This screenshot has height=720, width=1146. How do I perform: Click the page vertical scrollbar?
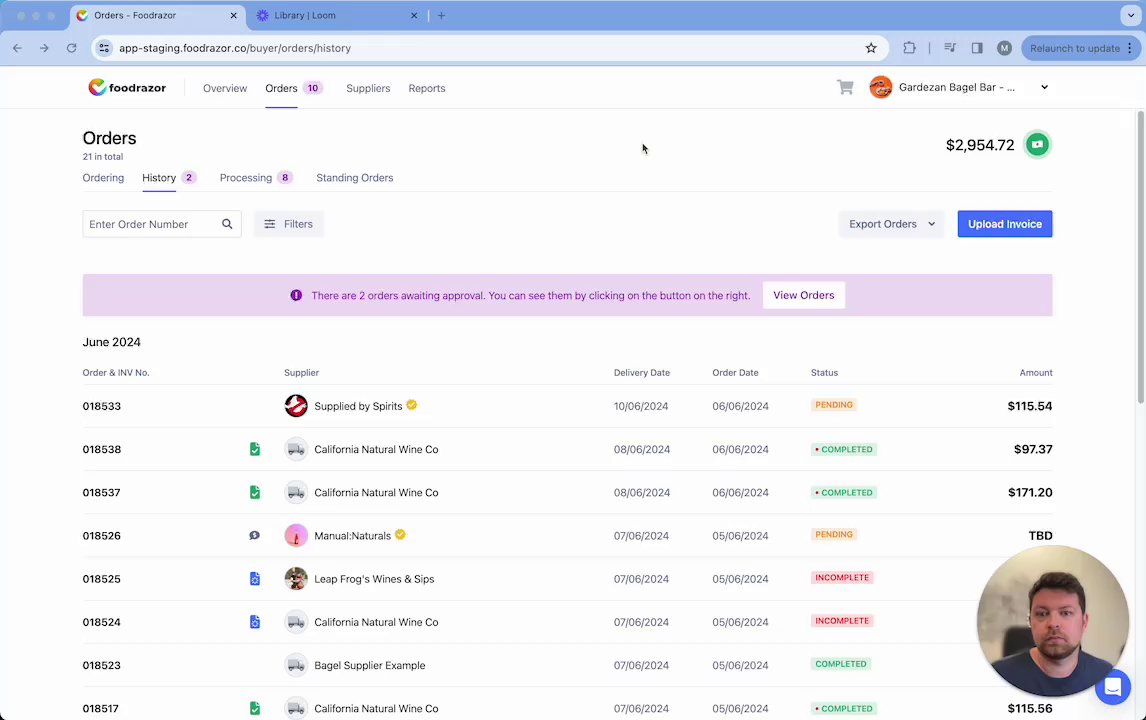1140,256
